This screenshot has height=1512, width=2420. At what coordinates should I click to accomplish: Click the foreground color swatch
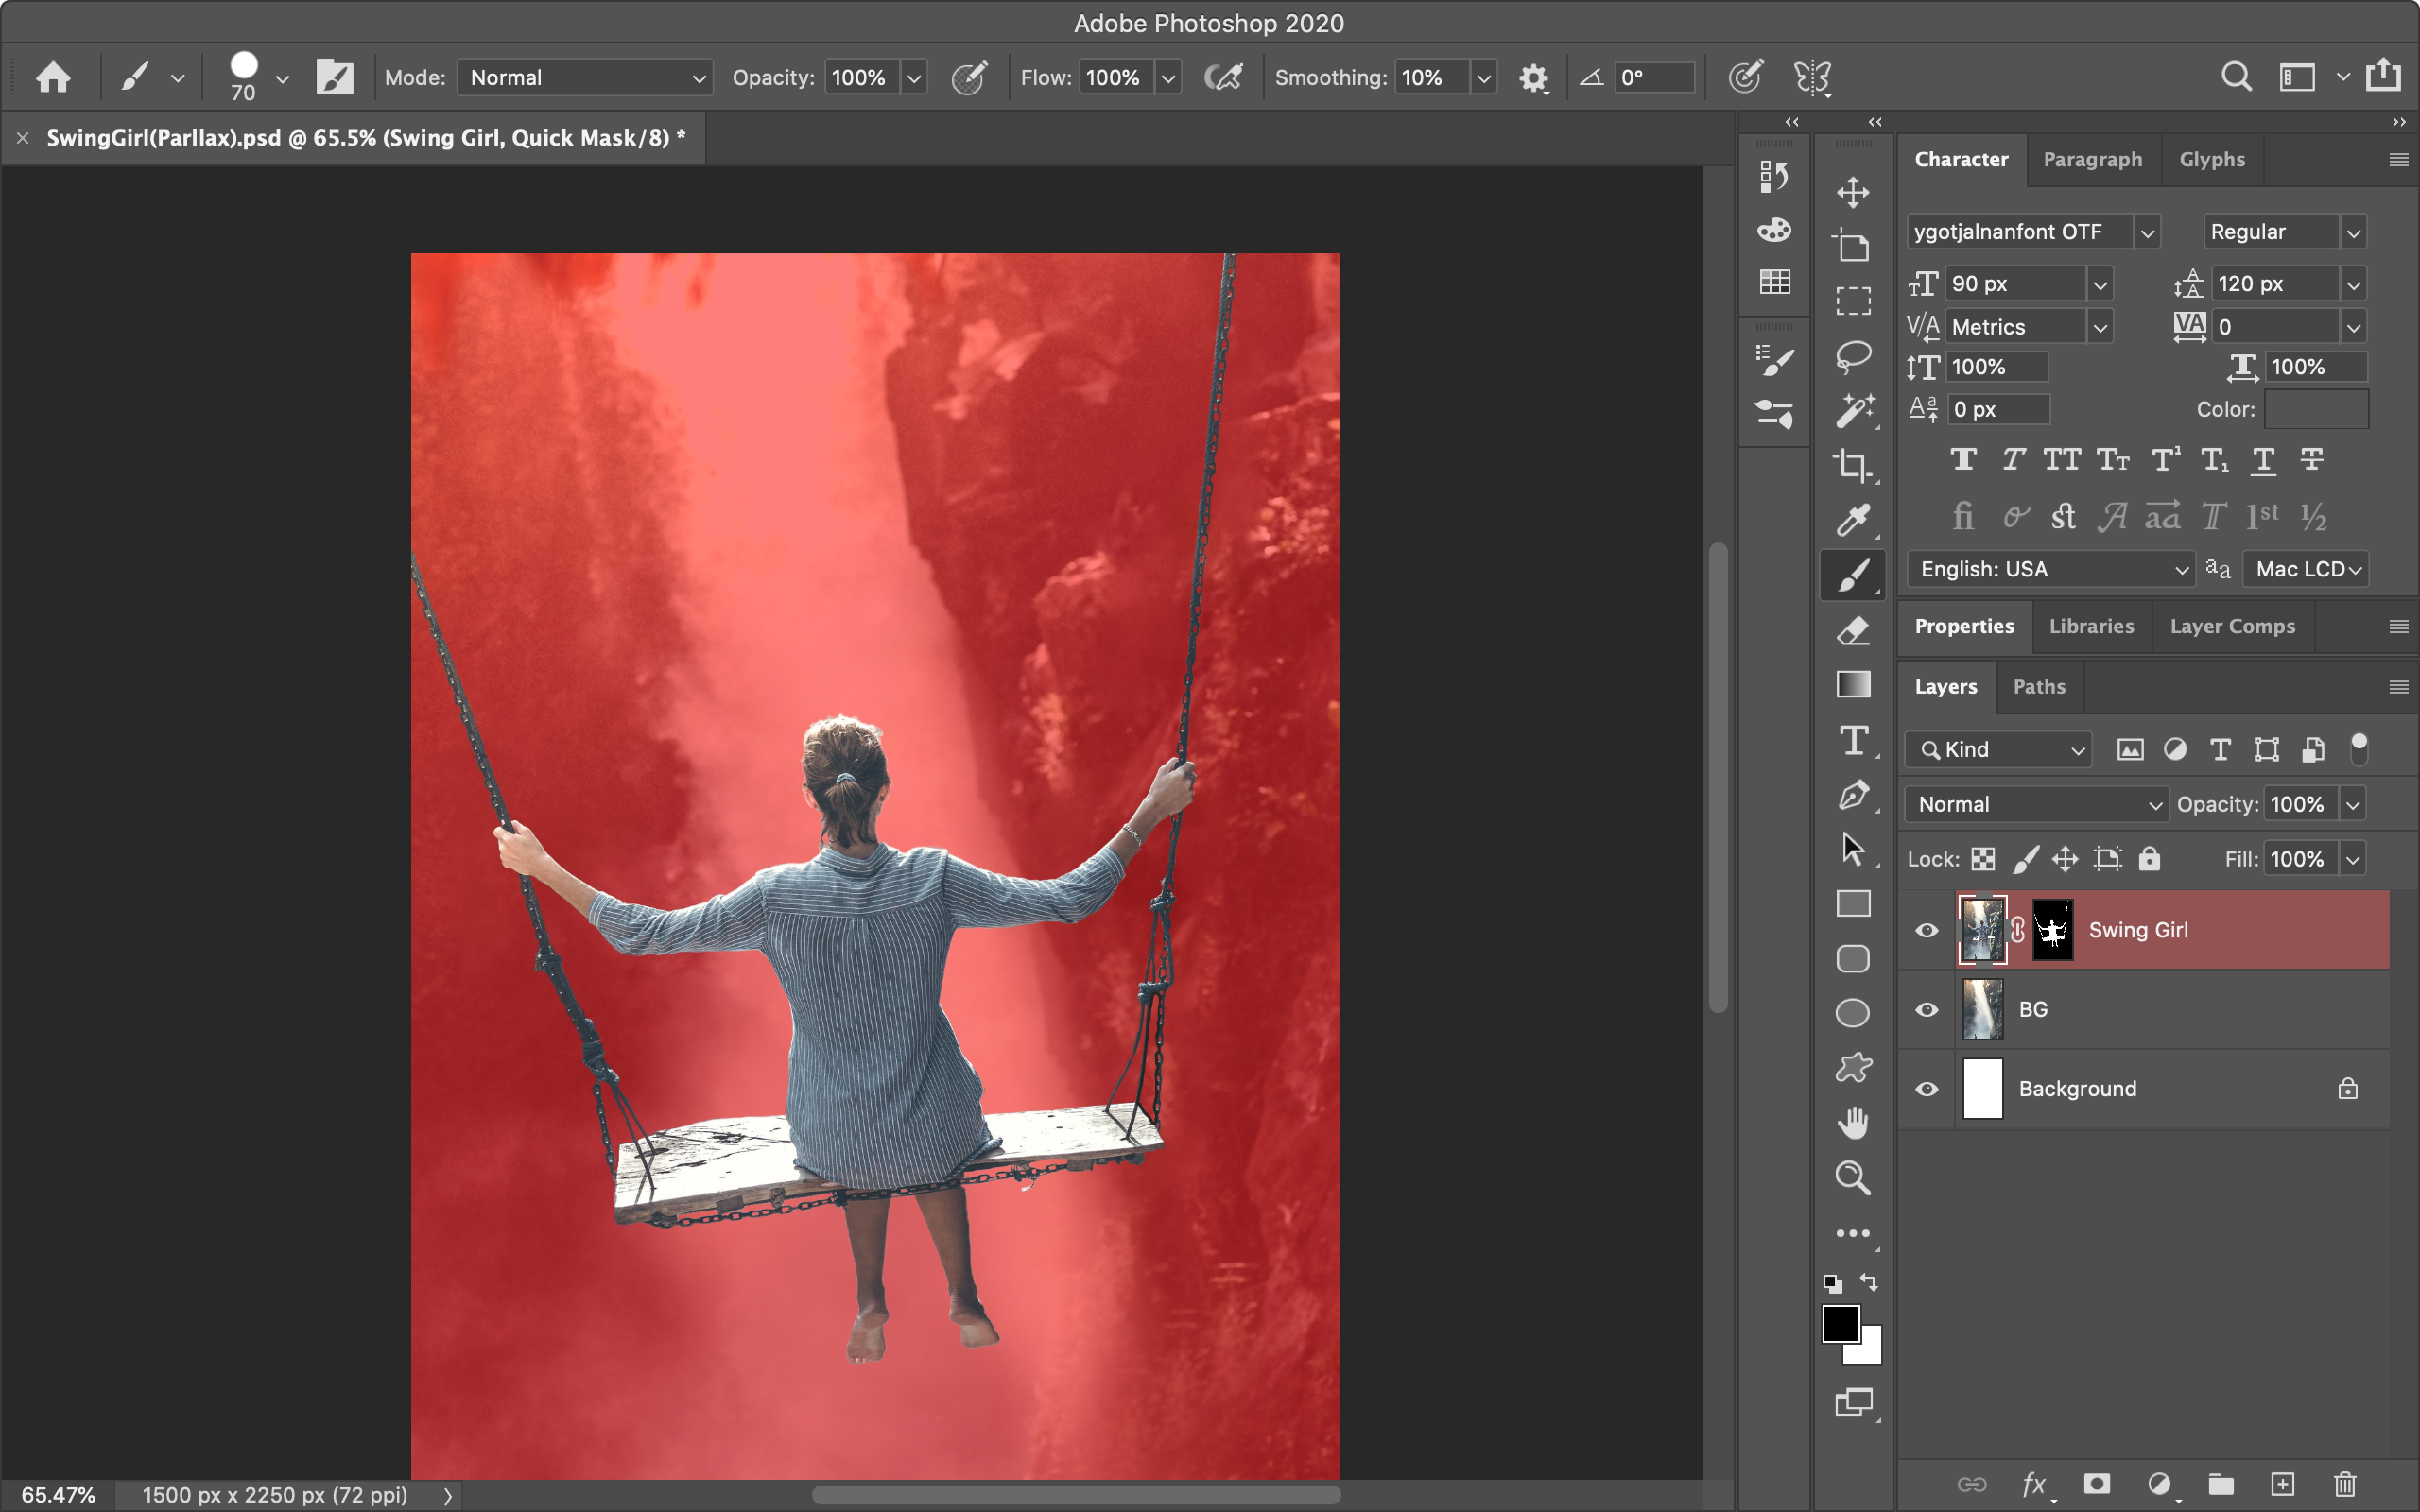[x=1841, y=1324]
